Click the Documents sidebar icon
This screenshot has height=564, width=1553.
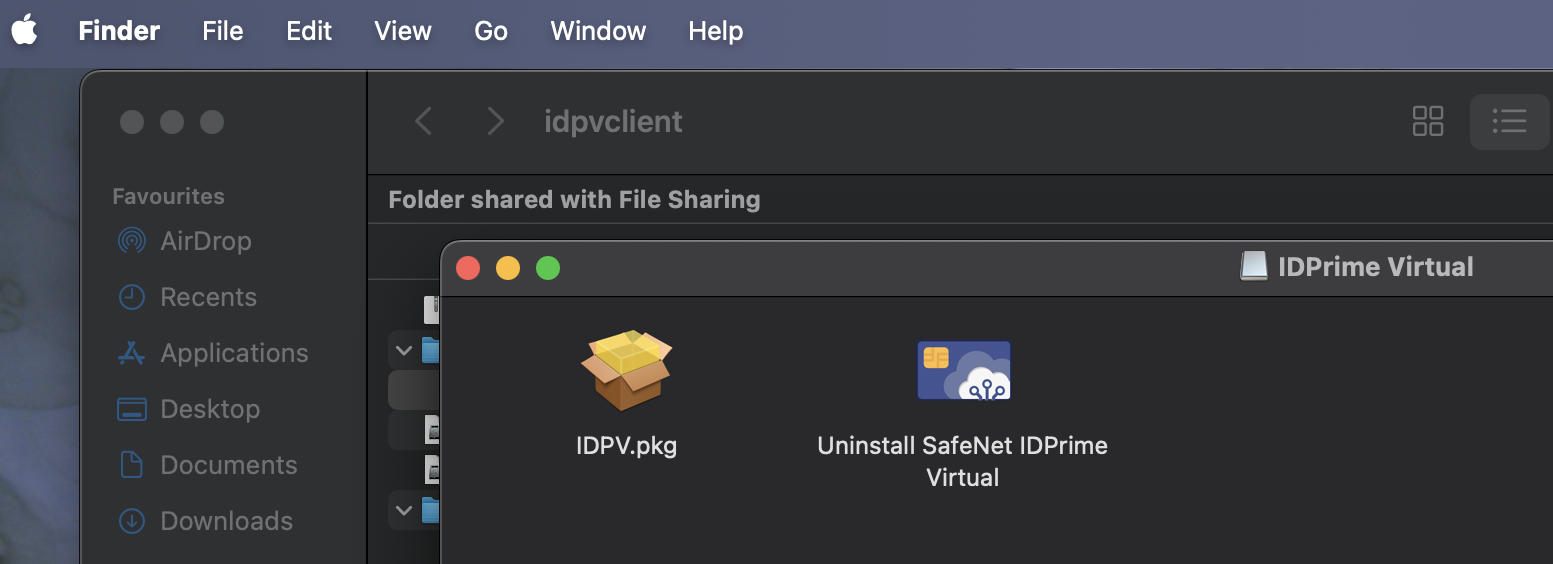[x=132, y=465]
